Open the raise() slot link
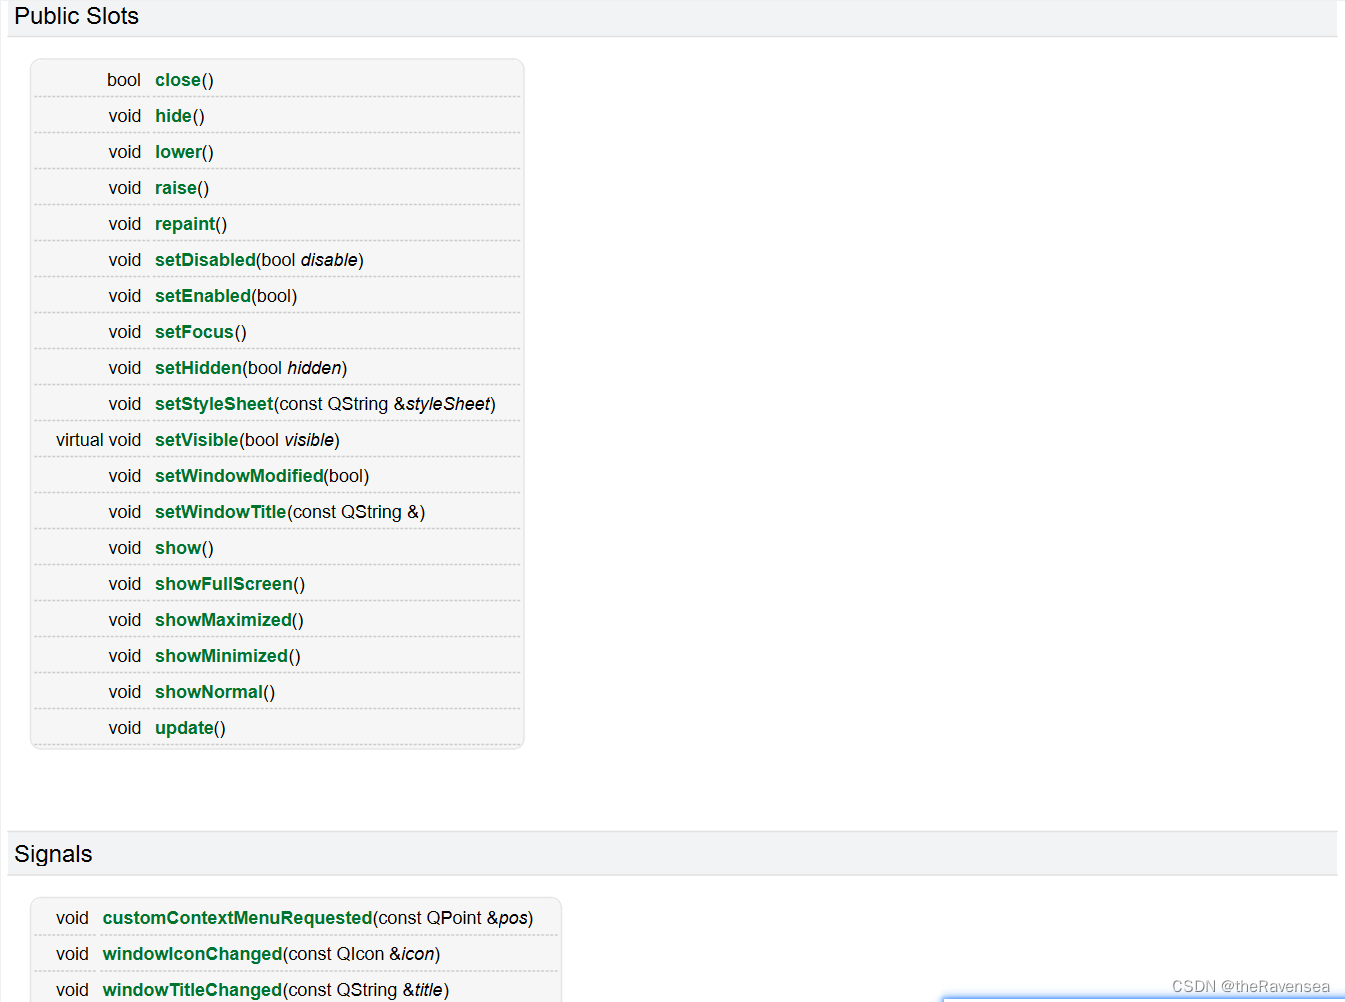This screenshot has height=1002, width=1345. (x=176, y=188)
